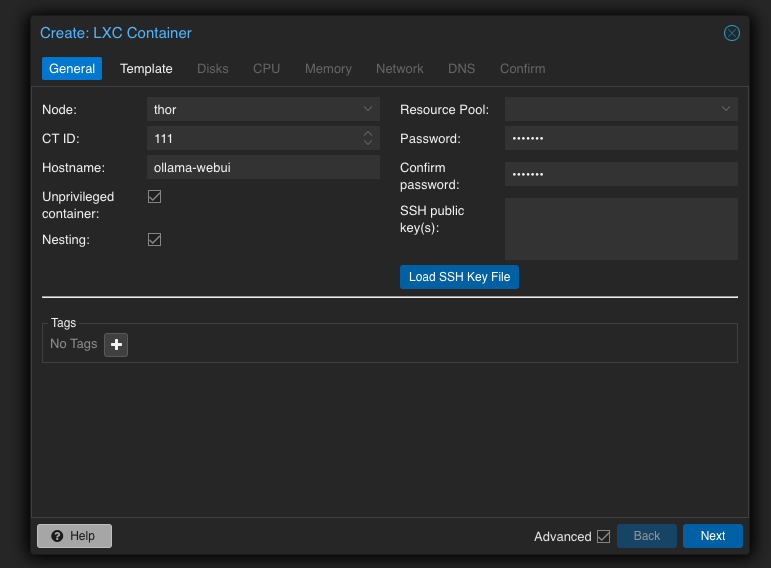Increase the CT ID with up arrow
The width and height of the screenshot is (771, 568).
point(368,134)
